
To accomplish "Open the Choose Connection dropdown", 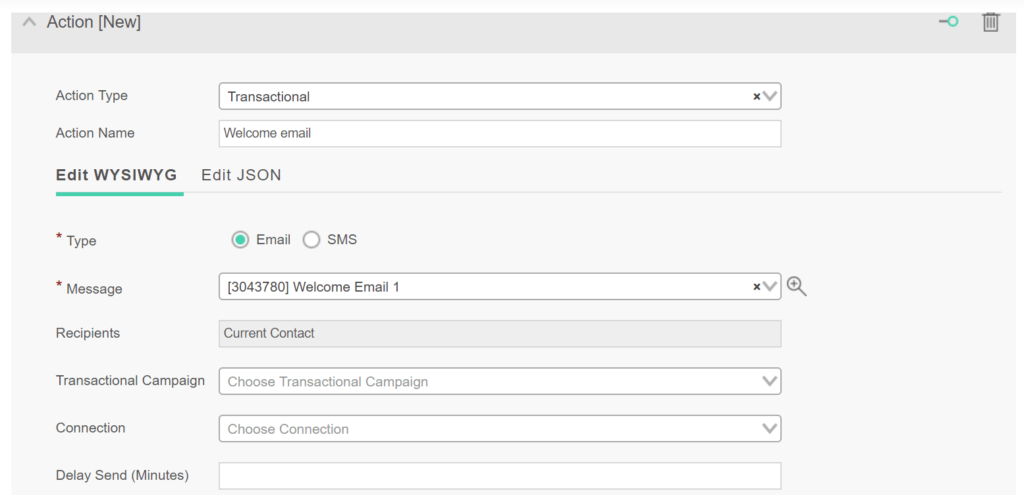I will click(500, 429).
